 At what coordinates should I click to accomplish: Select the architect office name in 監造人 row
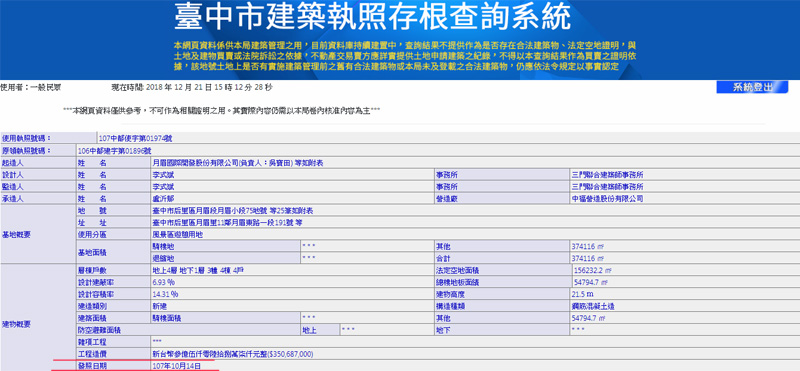[x=608, y=187]
